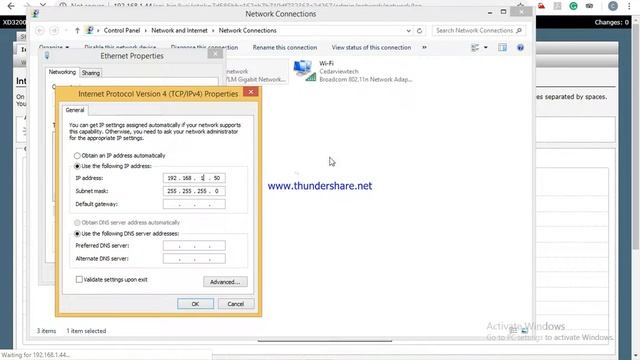Switch to the Sharing tab in Ethernet Properties

(91, 73)
